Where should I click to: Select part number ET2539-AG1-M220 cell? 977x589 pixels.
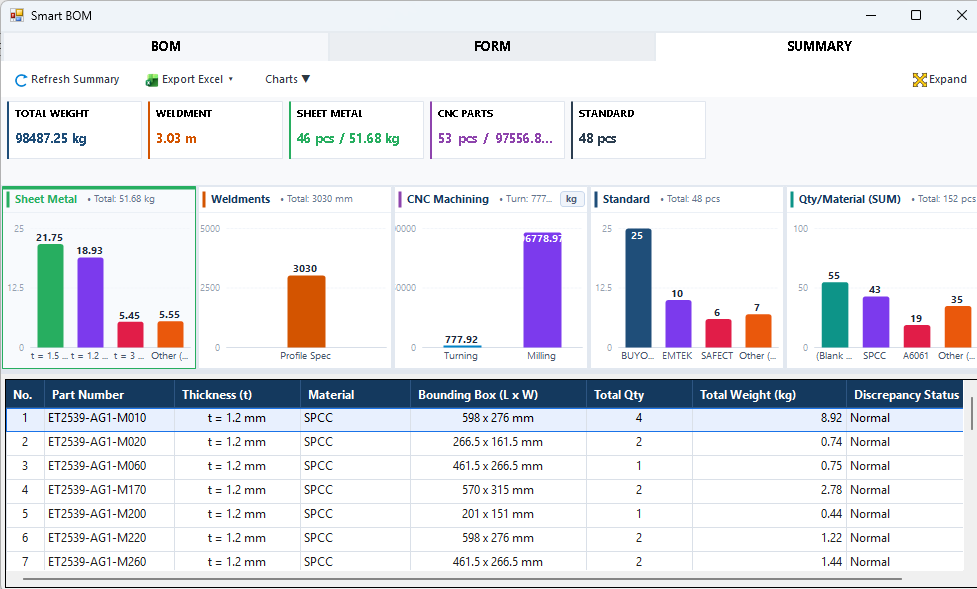110,538
